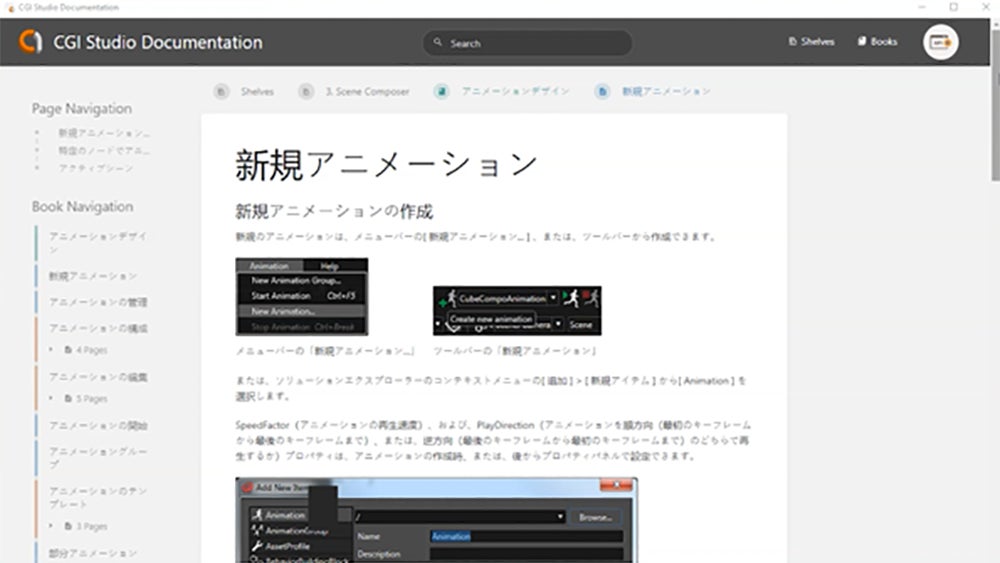Jump to アクティブシーン page navigation entry
Image resolution: width=1000 pixels, height=563 pixels.
click(x=96, y=168)
